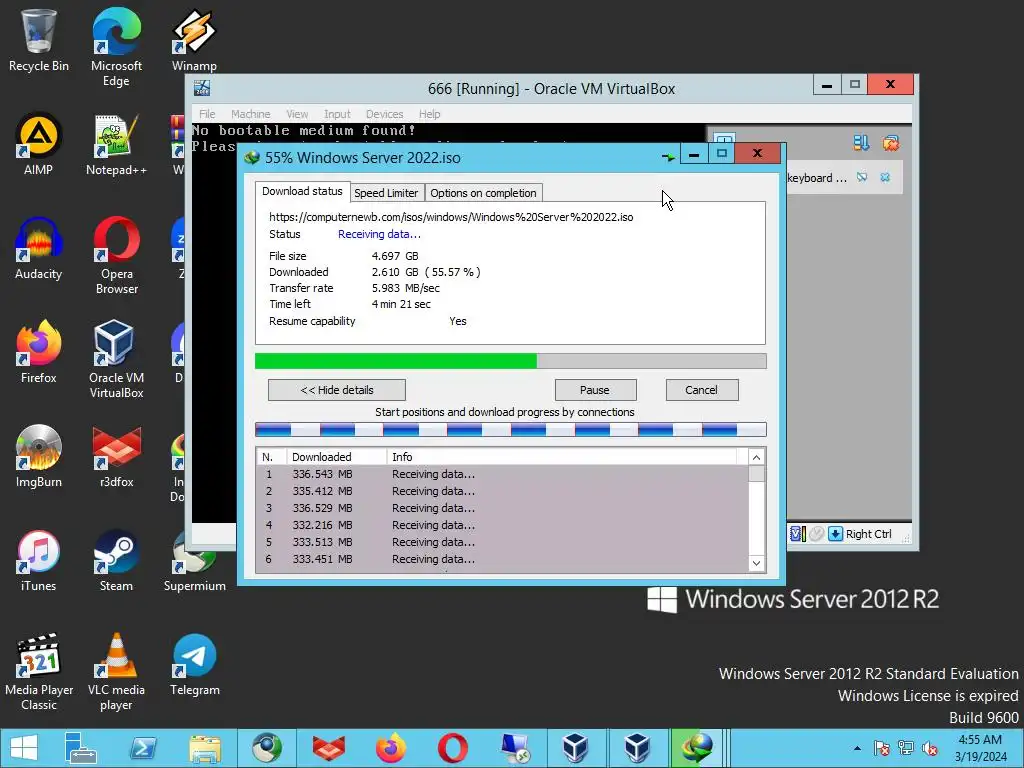Image resolution: width=1024 pixels, height=768 pixels.
Task: Click the VirtualBox recording status indicator icon
Action: [x=816, y=534]
